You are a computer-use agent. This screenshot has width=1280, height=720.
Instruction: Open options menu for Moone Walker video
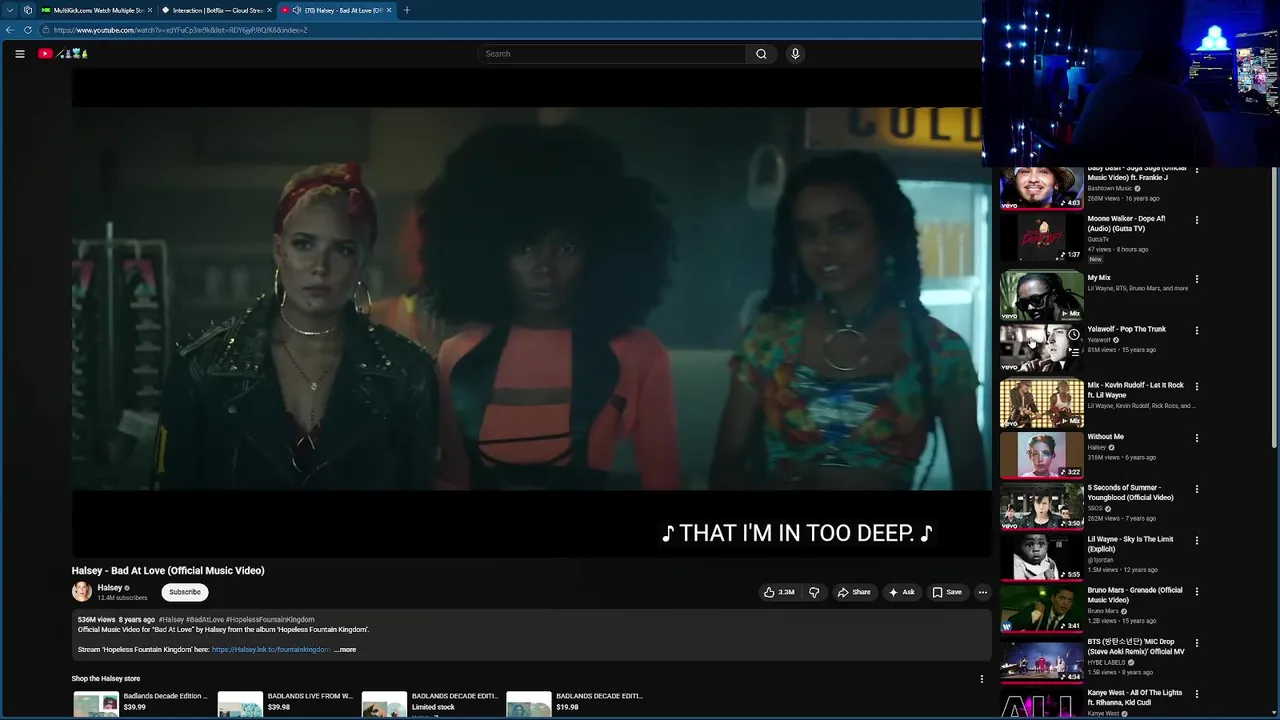coord(1197,220)
